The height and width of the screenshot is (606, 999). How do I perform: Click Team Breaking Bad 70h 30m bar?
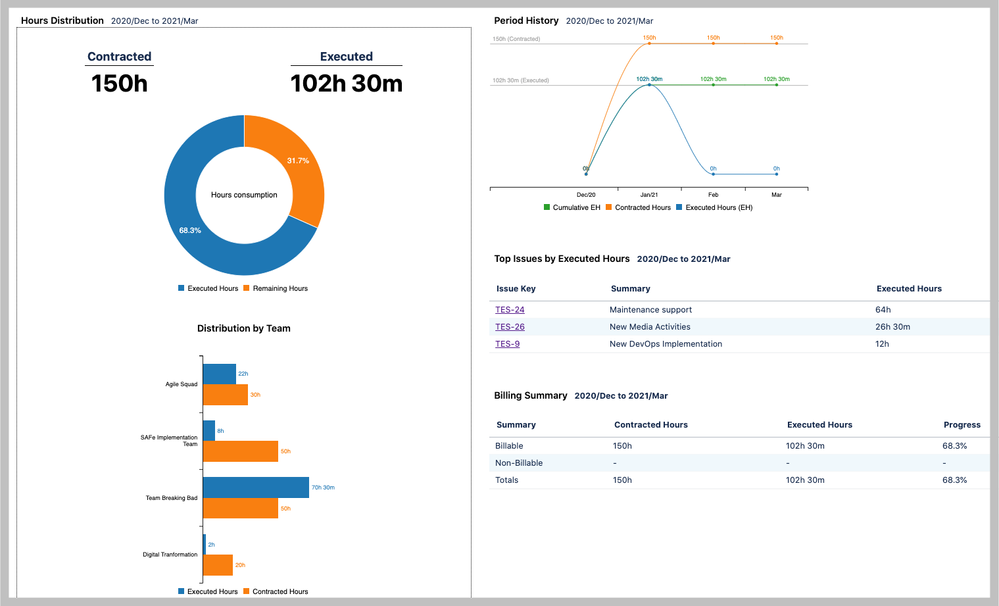[x=256, y=487]
